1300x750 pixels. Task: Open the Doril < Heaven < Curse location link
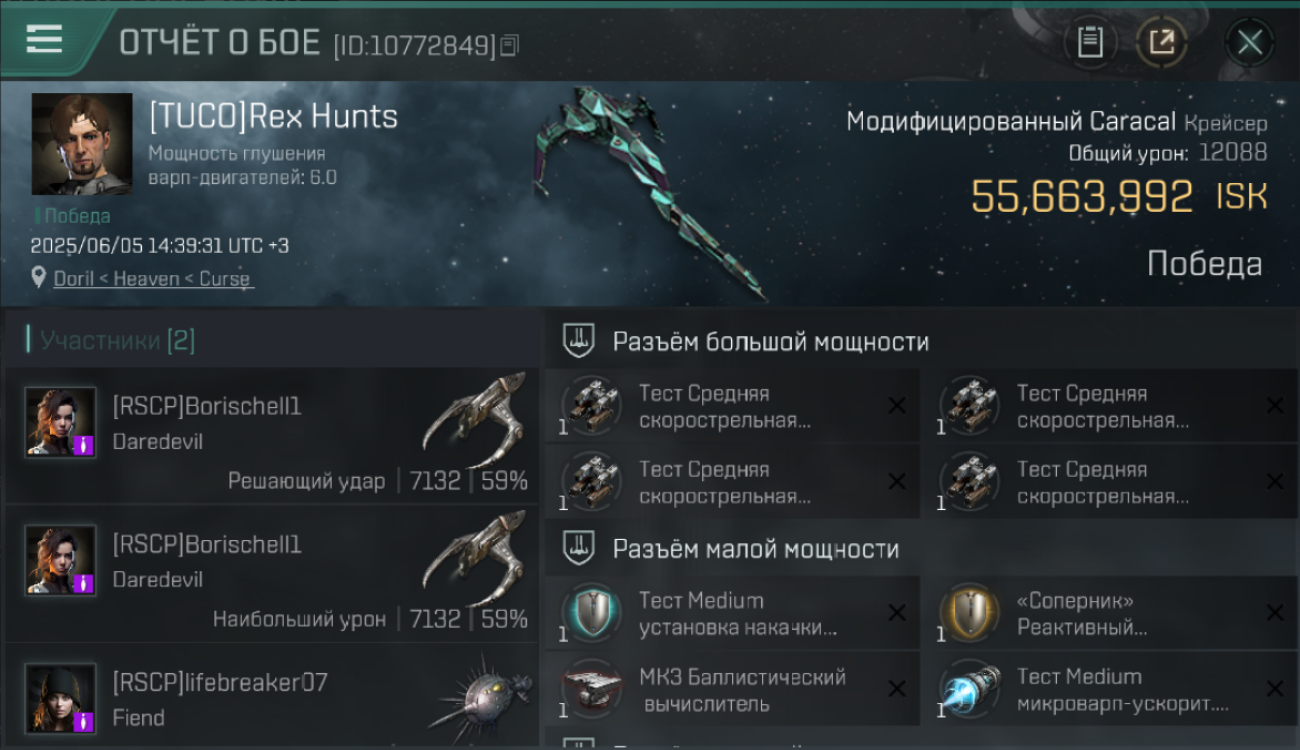[x=152, y=279]
